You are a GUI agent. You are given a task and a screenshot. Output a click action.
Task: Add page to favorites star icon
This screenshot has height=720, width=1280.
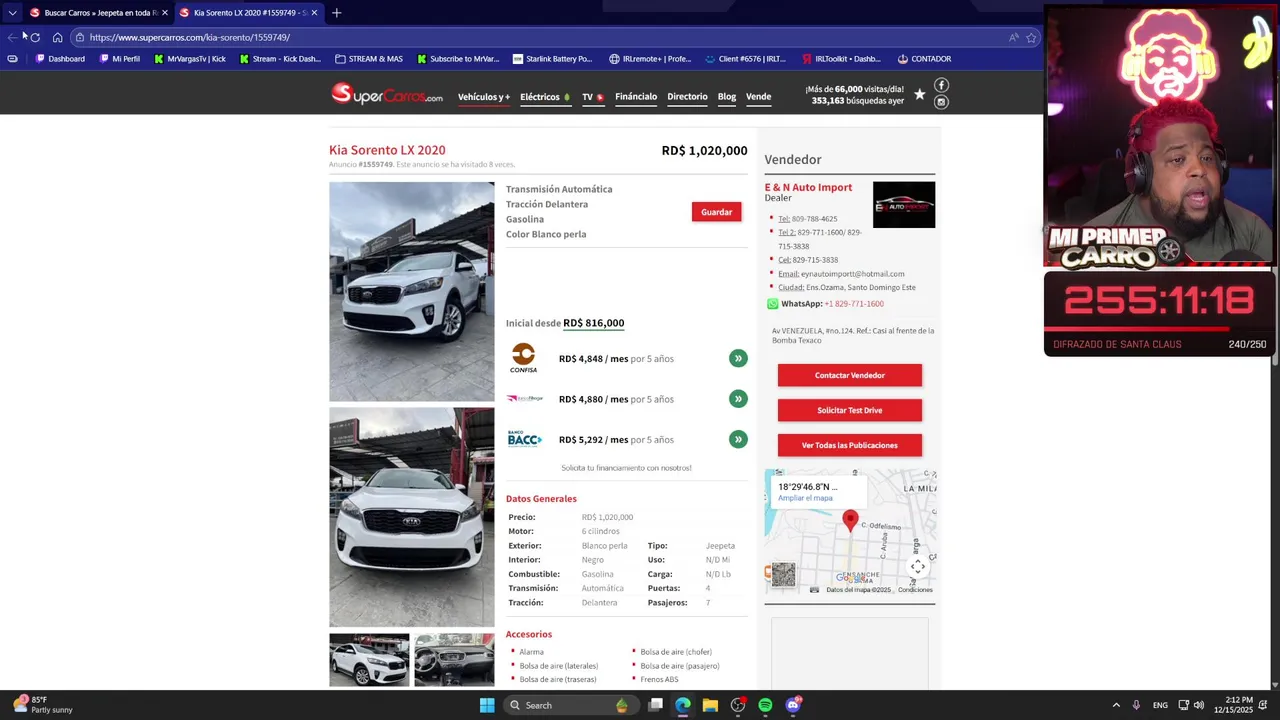point(1031,37)
